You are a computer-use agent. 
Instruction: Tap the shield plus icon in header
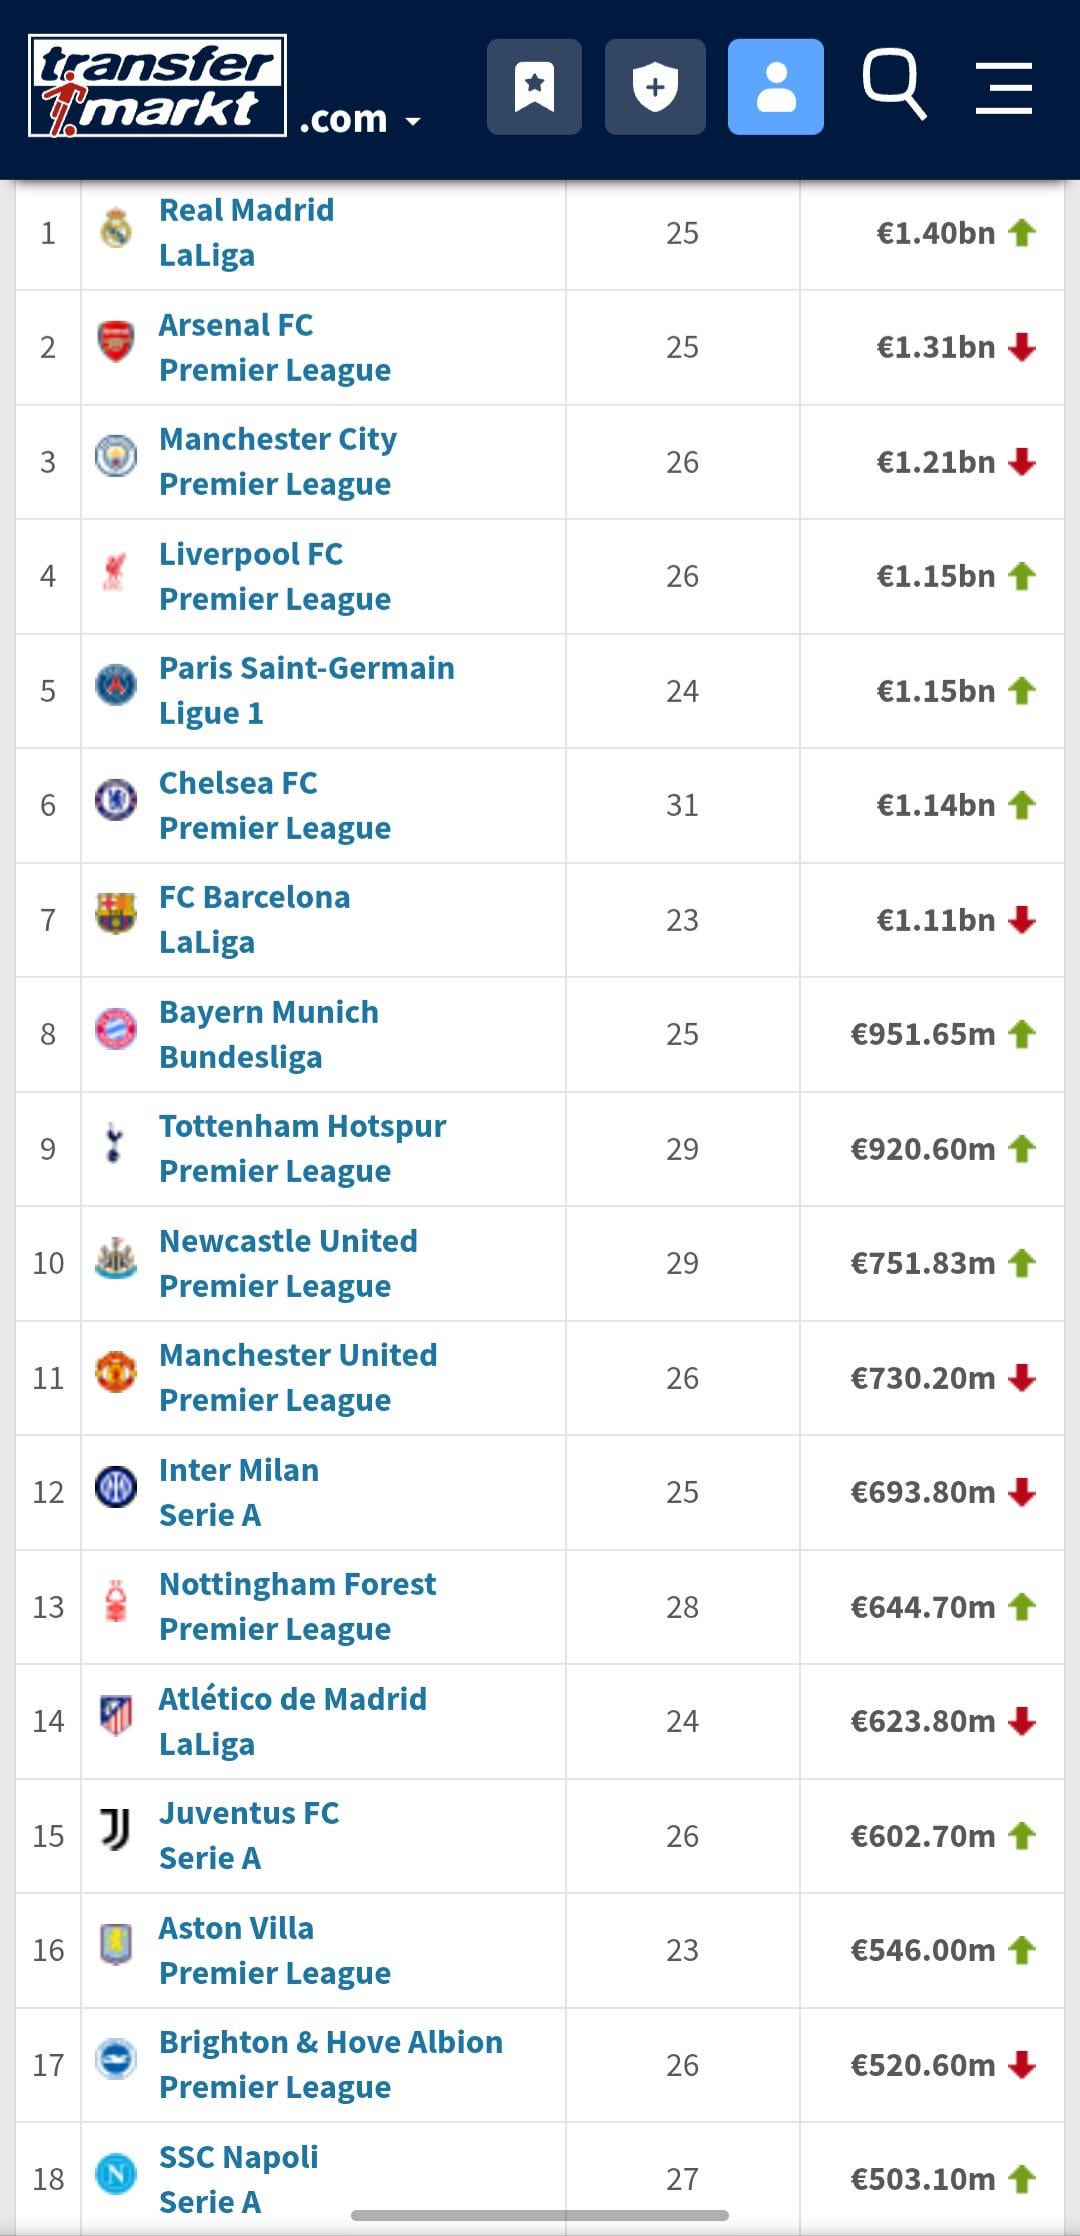(x=655, y=87)
